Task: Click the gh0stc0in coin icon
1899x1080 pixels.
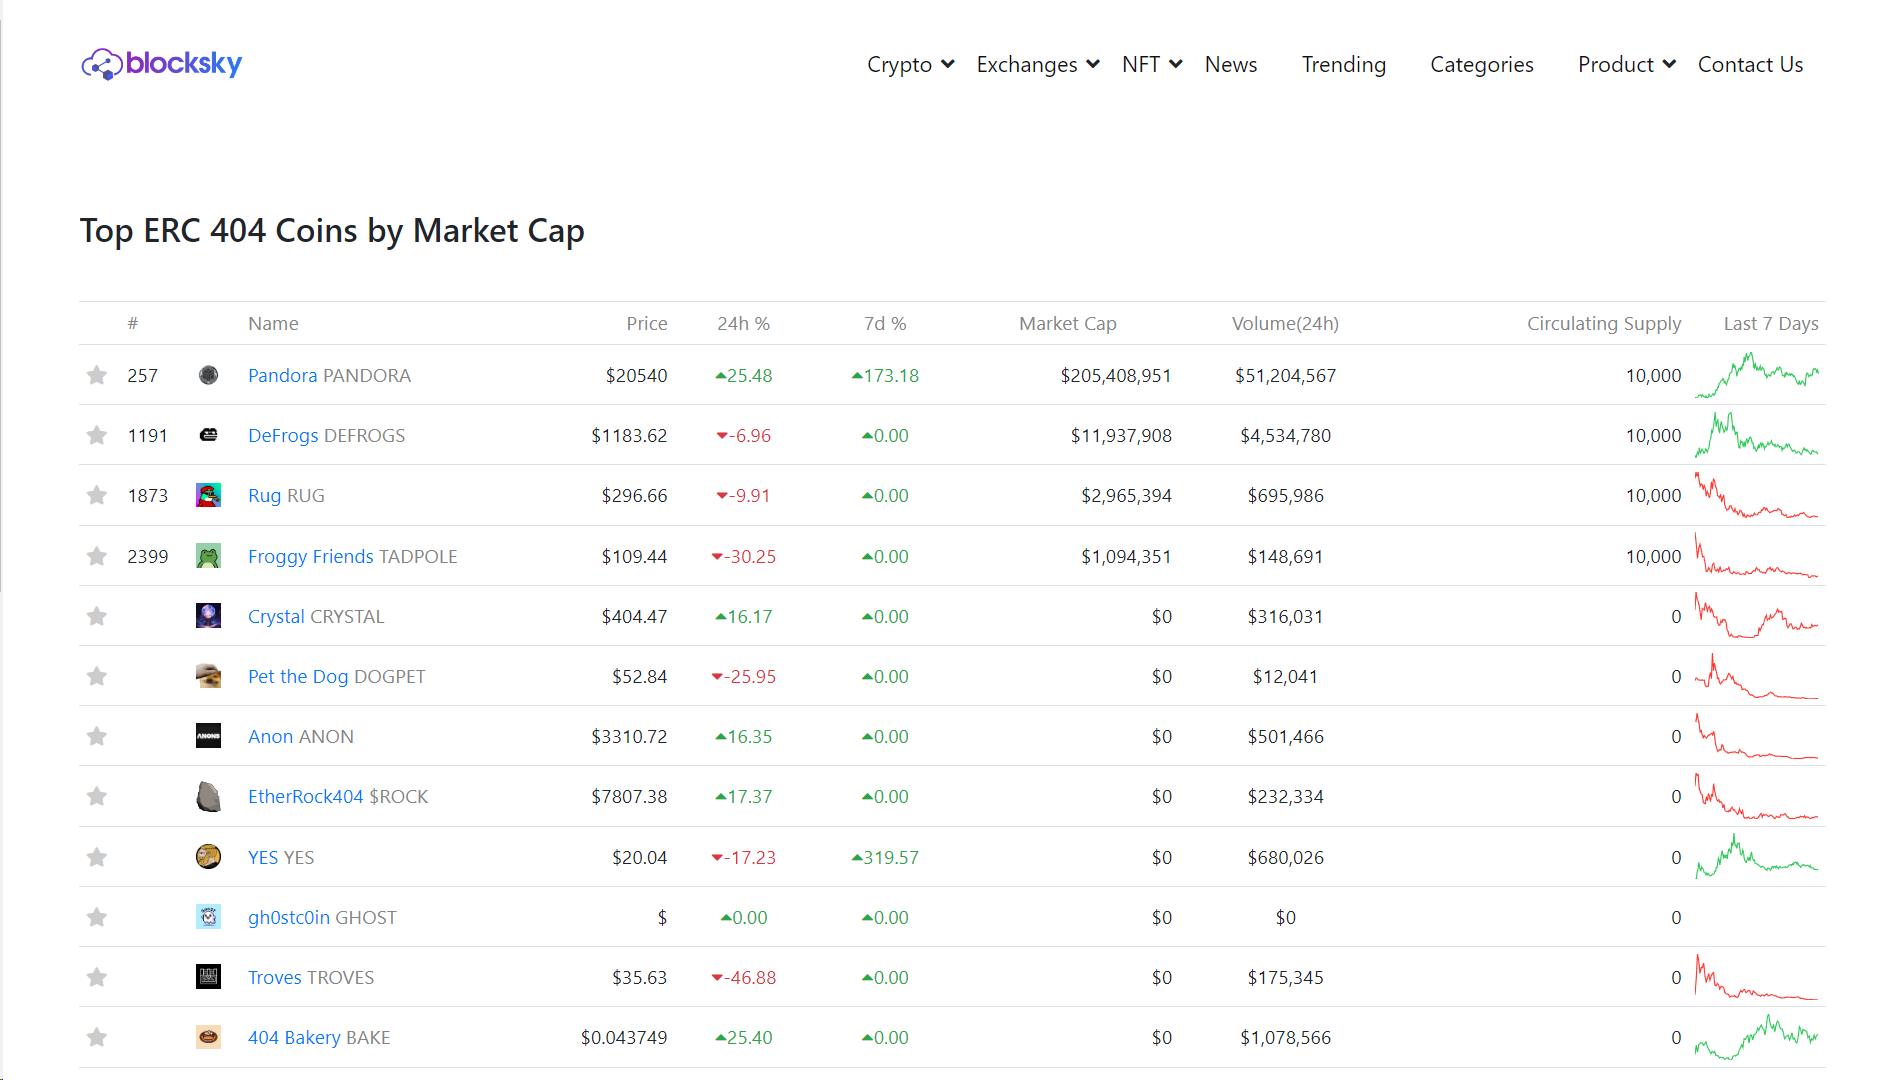Action: pyautogui.click(x=208, y=917)
